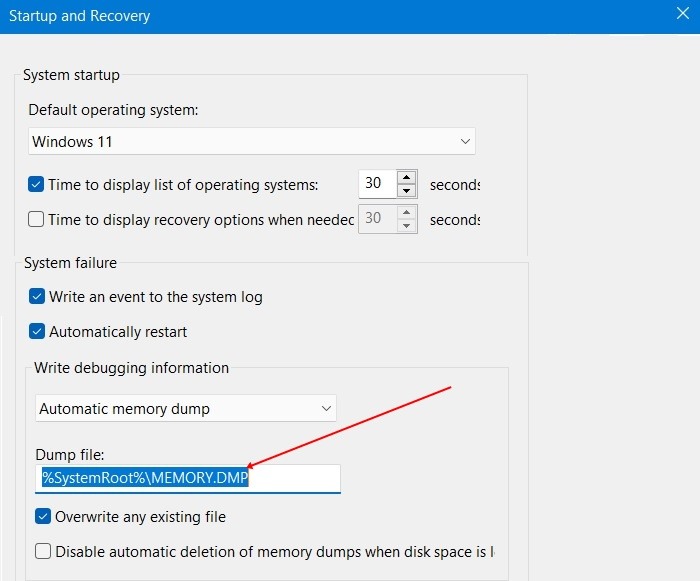Screen dimensions: 700x581
Task: Disable the 'Automatically restart' checkbox
Action: coord(37,331)
